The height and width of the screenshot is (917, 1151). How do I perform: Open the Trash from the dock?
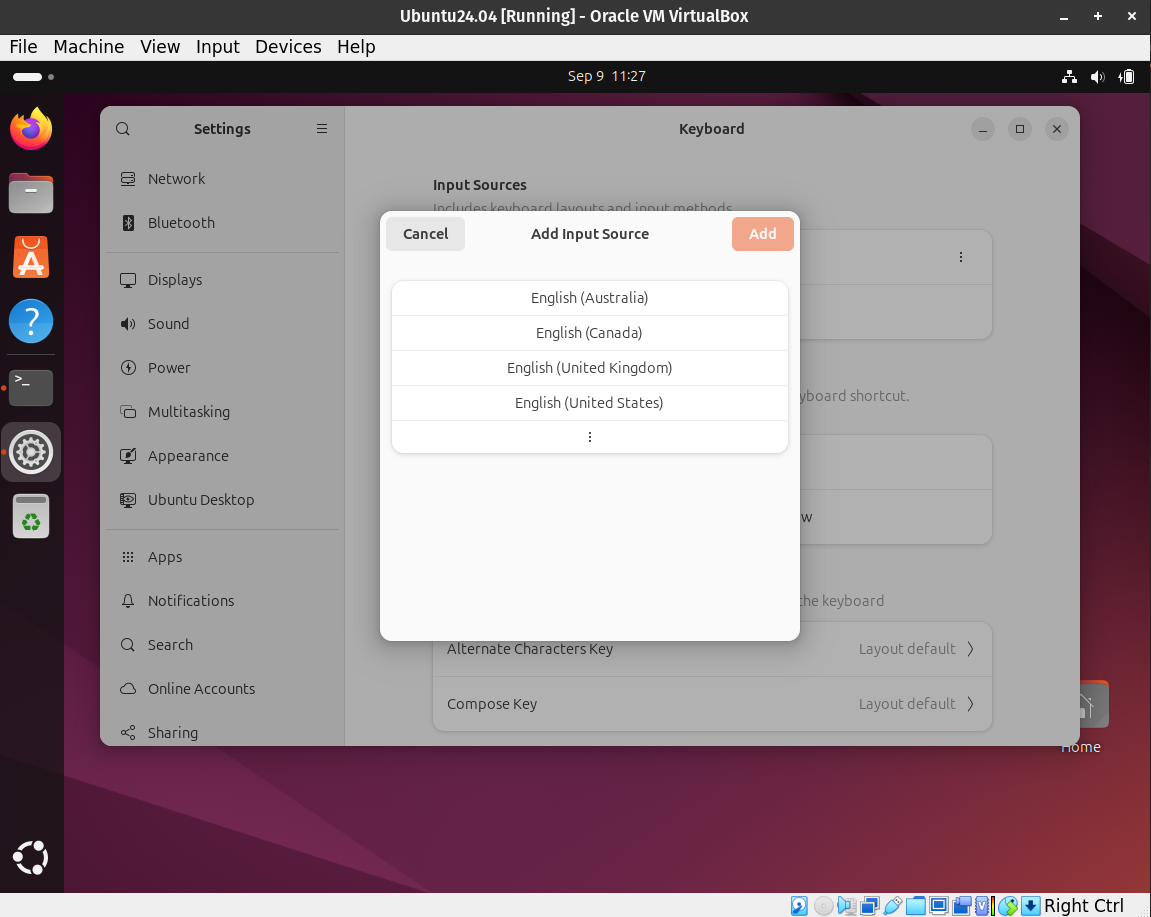31,516
